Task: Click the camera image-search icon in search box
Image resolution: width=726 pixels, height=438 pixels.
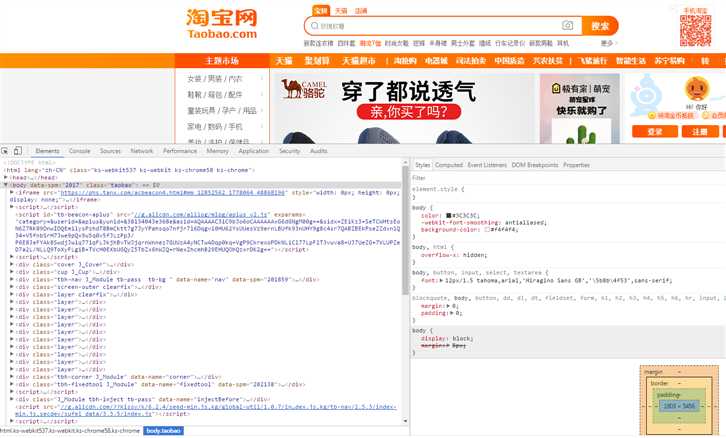Action: click(567, 25)
